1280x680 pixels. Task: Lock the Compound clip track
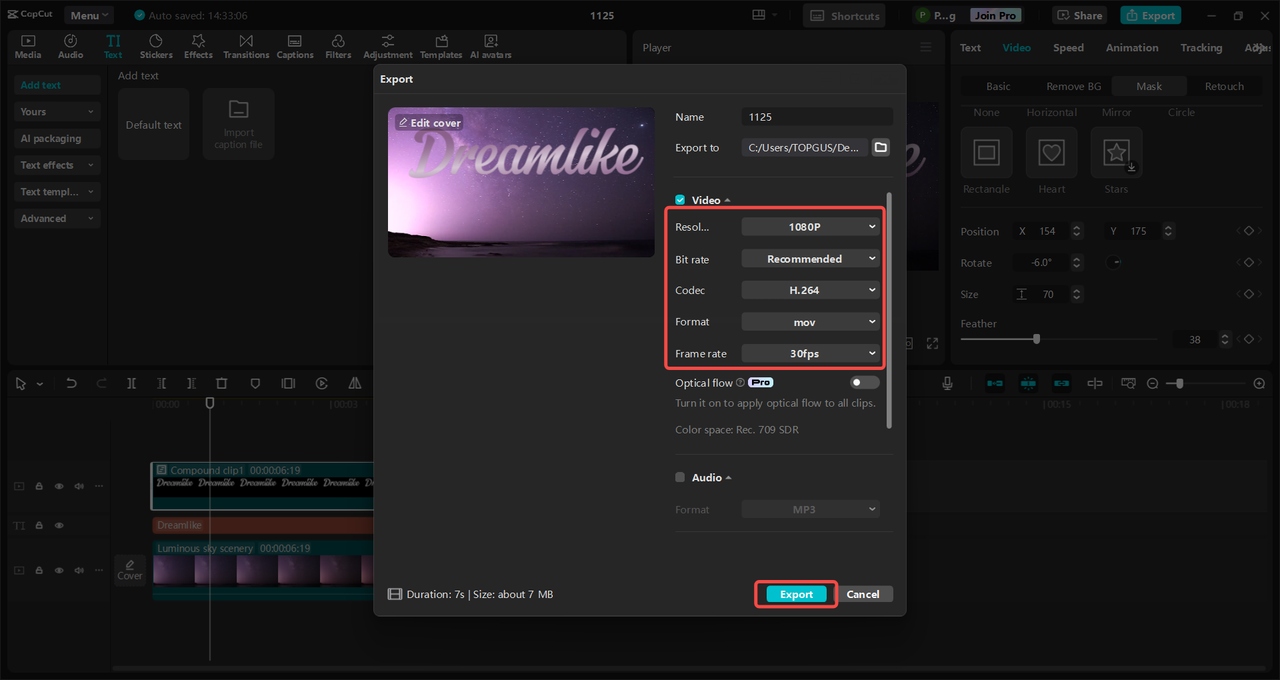pyautogui.click(x=39, y=486)
